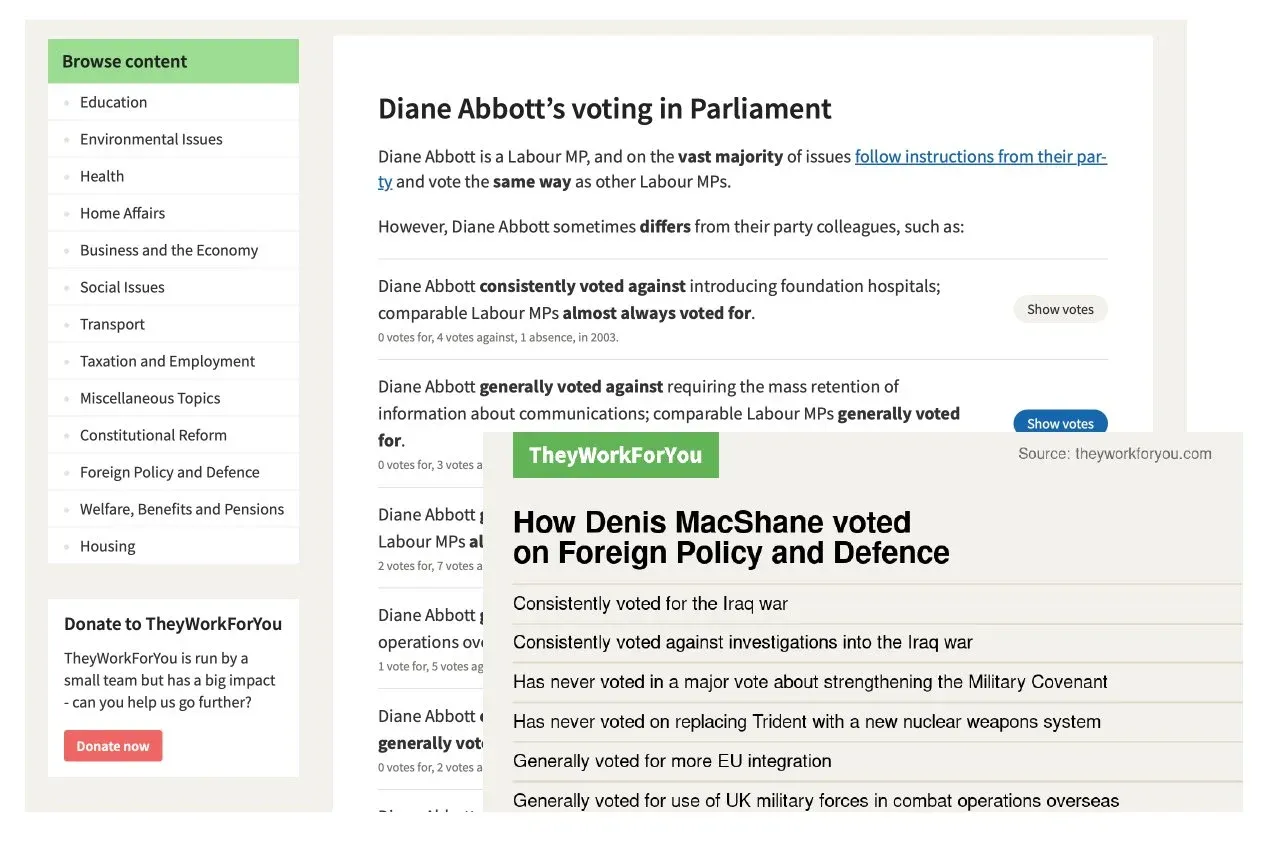Go to Home Affairs topic
The image size is (1272, 844).
[x=122, y=213]
